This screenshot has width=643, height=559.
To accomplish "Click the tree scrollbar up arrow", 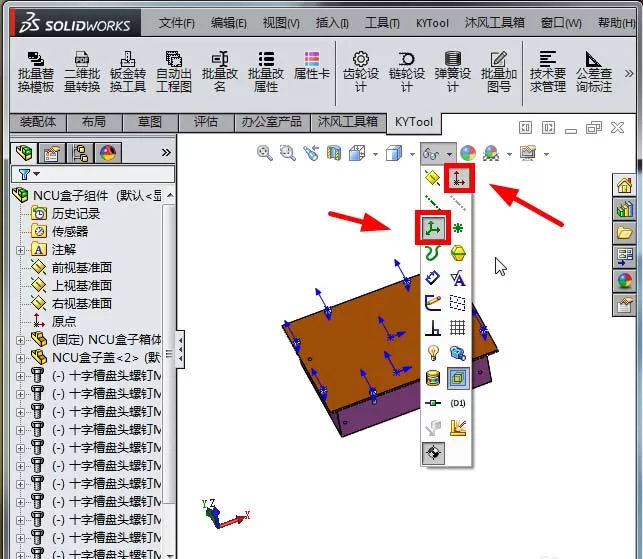I will (170, 196).
